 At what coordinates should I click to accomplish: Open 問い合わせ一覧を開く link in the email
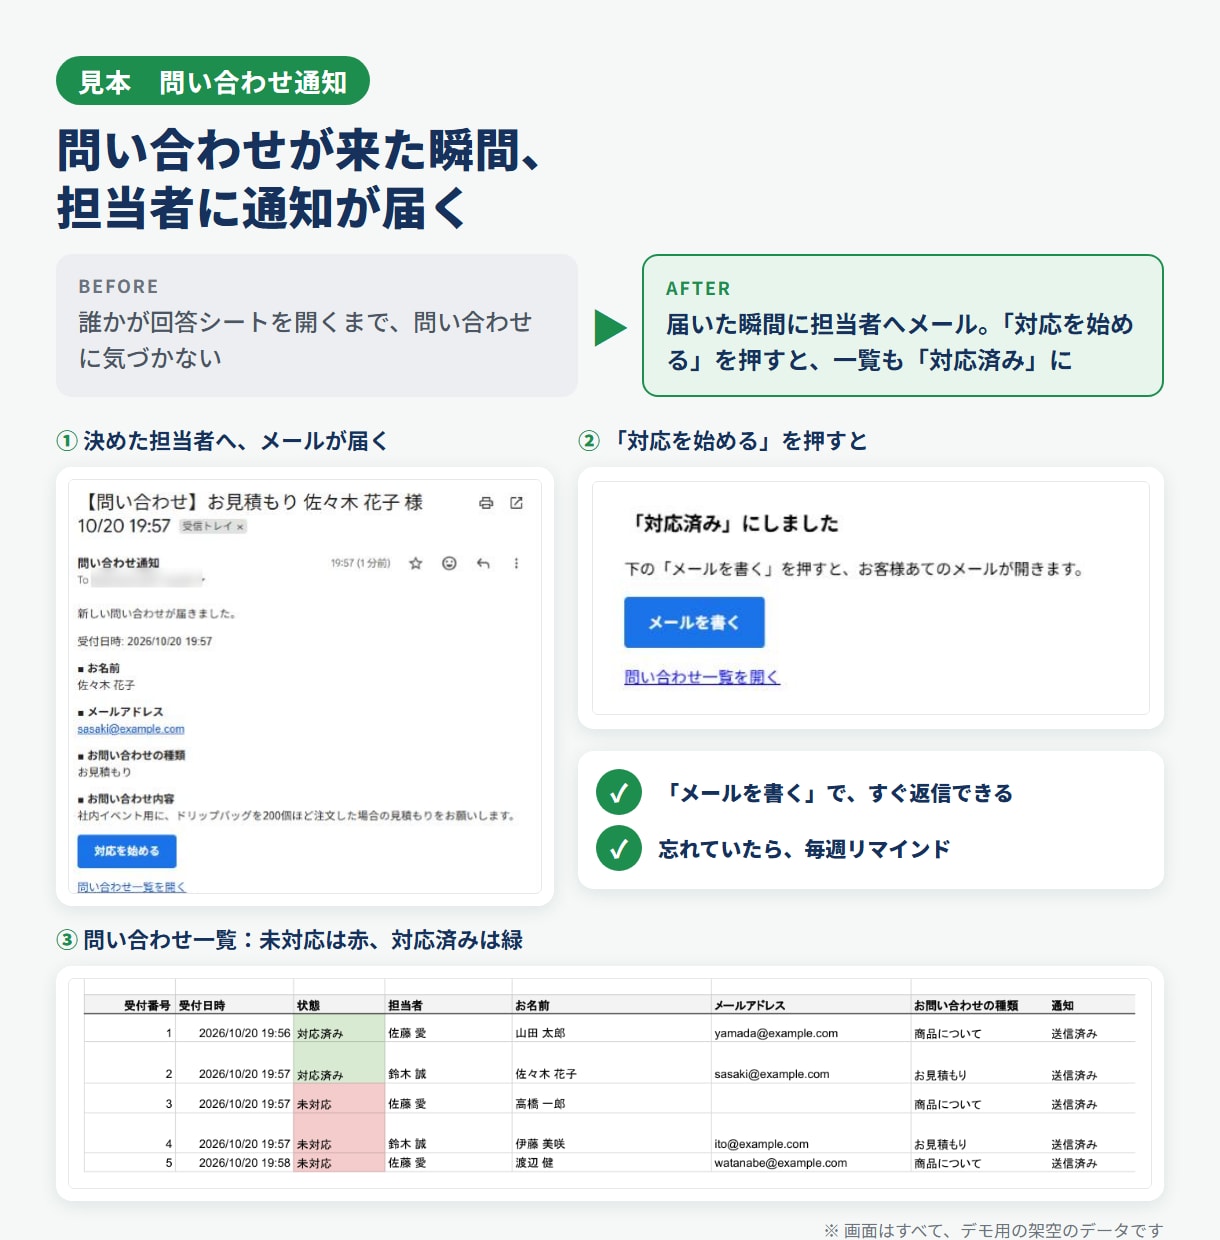(x=132, y=887)
